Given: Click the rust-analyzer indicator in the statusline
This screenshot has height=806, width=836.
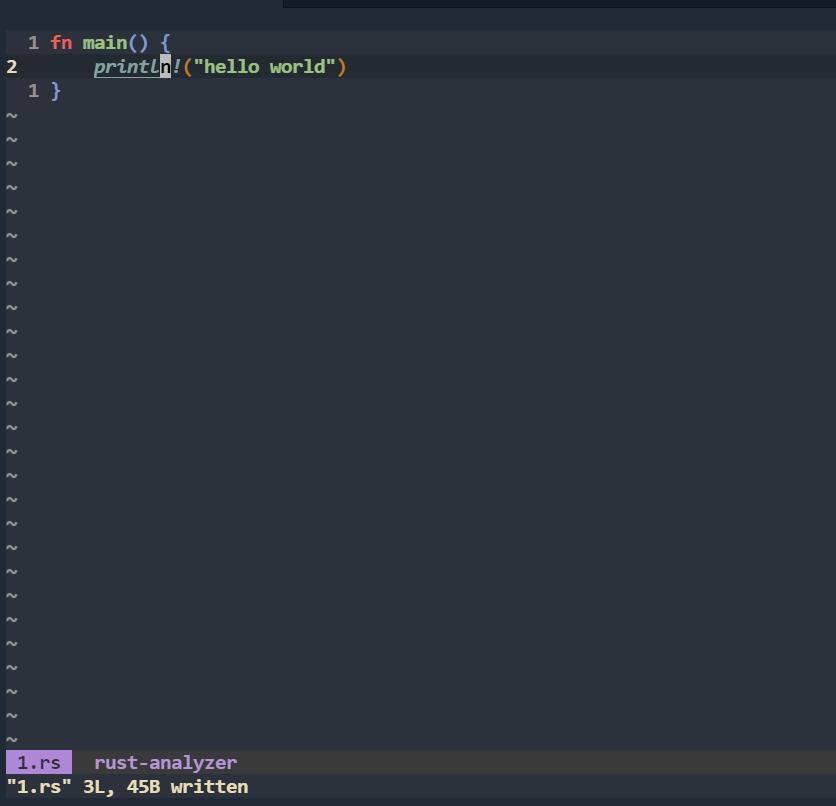Looking at the screenshot, I should click(x=164, y=762).
